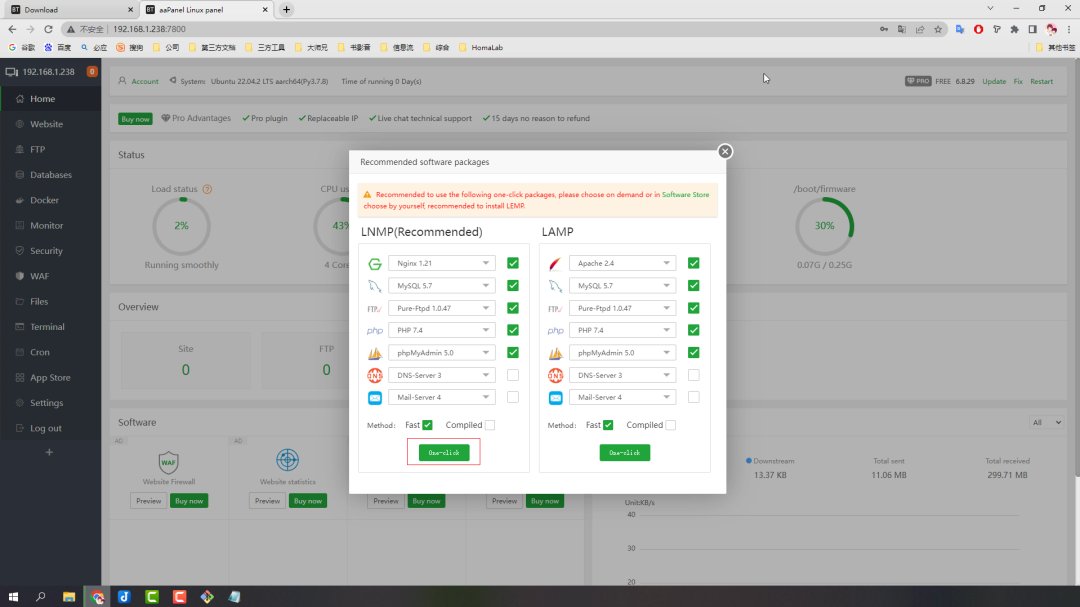Viewport: 1080px width, 607px height.
Task: Uncheck the Apache 2.4 checkbox
Action: (x=694, y=263)
